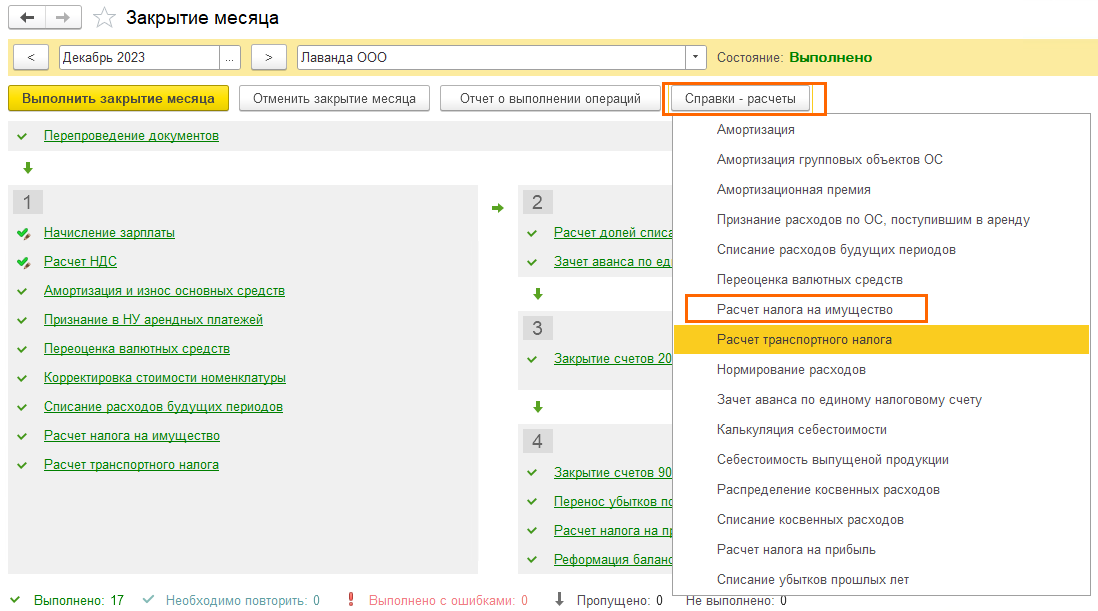Click the back navigation arrow
Screen dimensions: 1098x611
click(x=27, y=18)
